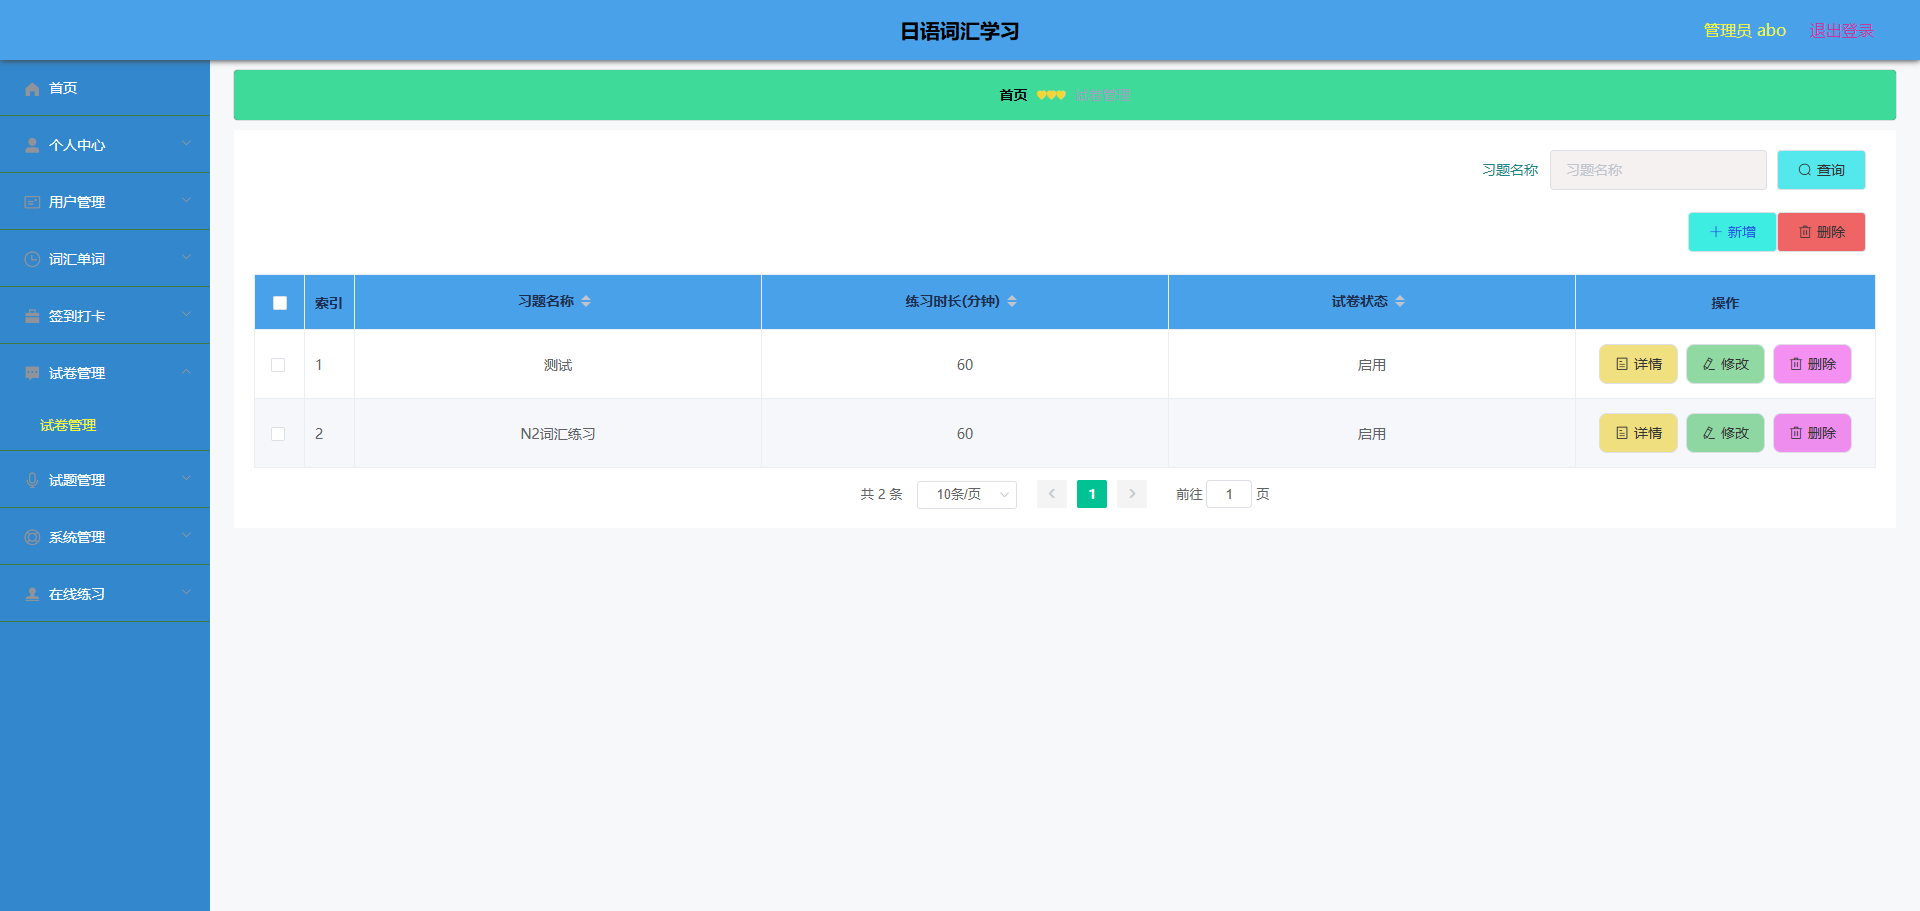Click the 共 2 条 total count
Viewport: 1920px width, 911px height.
point(881,495)
